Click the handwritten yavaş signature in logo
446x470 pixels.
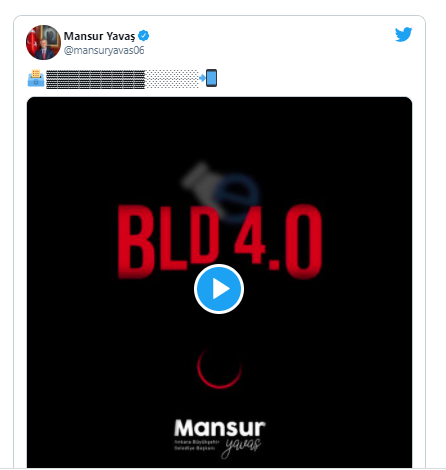[x=241, y=447]
